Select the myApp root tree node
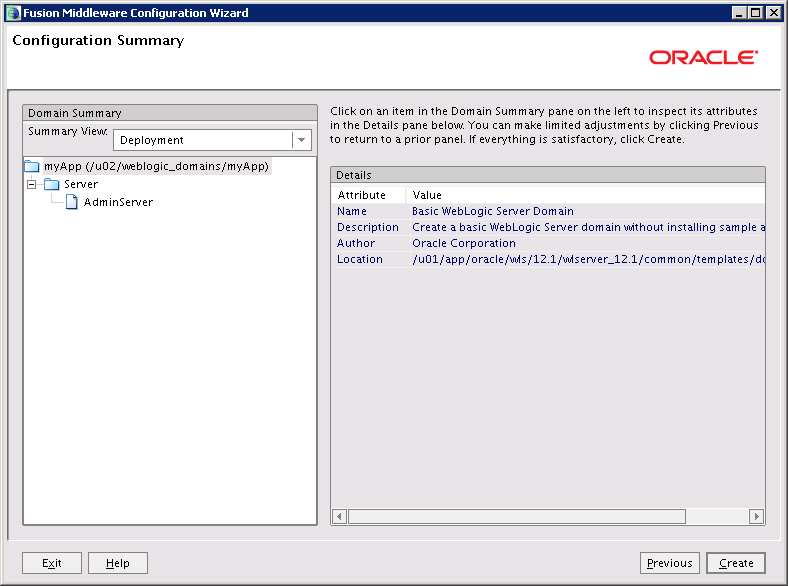This screenshot has width=788, height=586. 157,166
